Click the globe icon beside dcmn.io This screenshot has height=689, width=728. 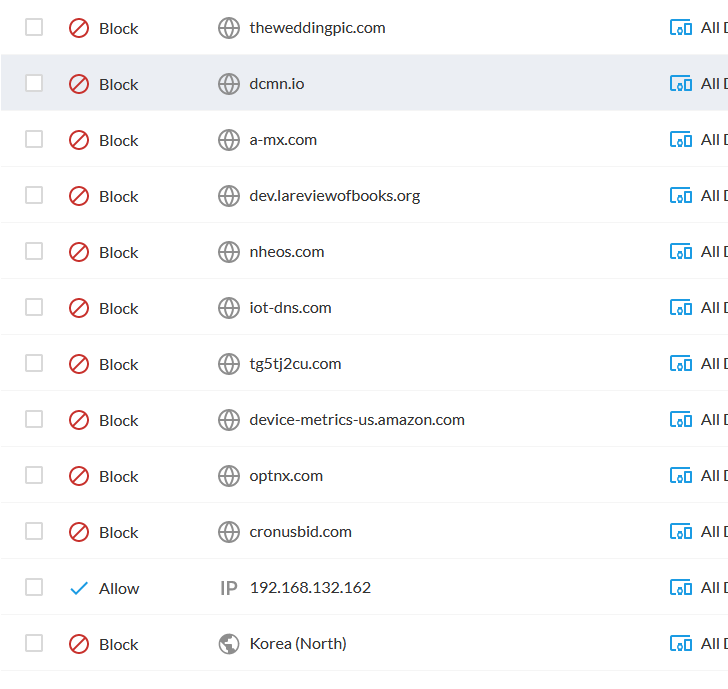[x=229, y=84]
